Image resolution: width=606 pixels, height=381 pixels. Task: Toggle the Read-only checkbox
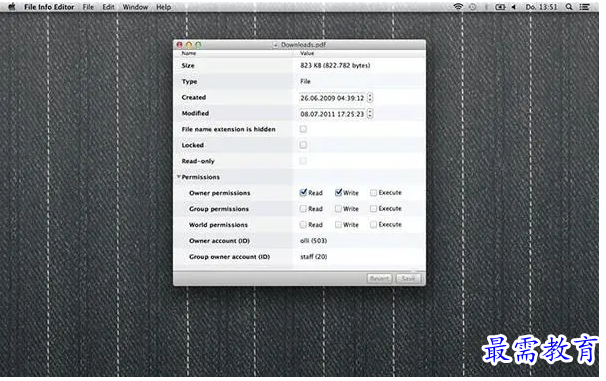point(303,161)
